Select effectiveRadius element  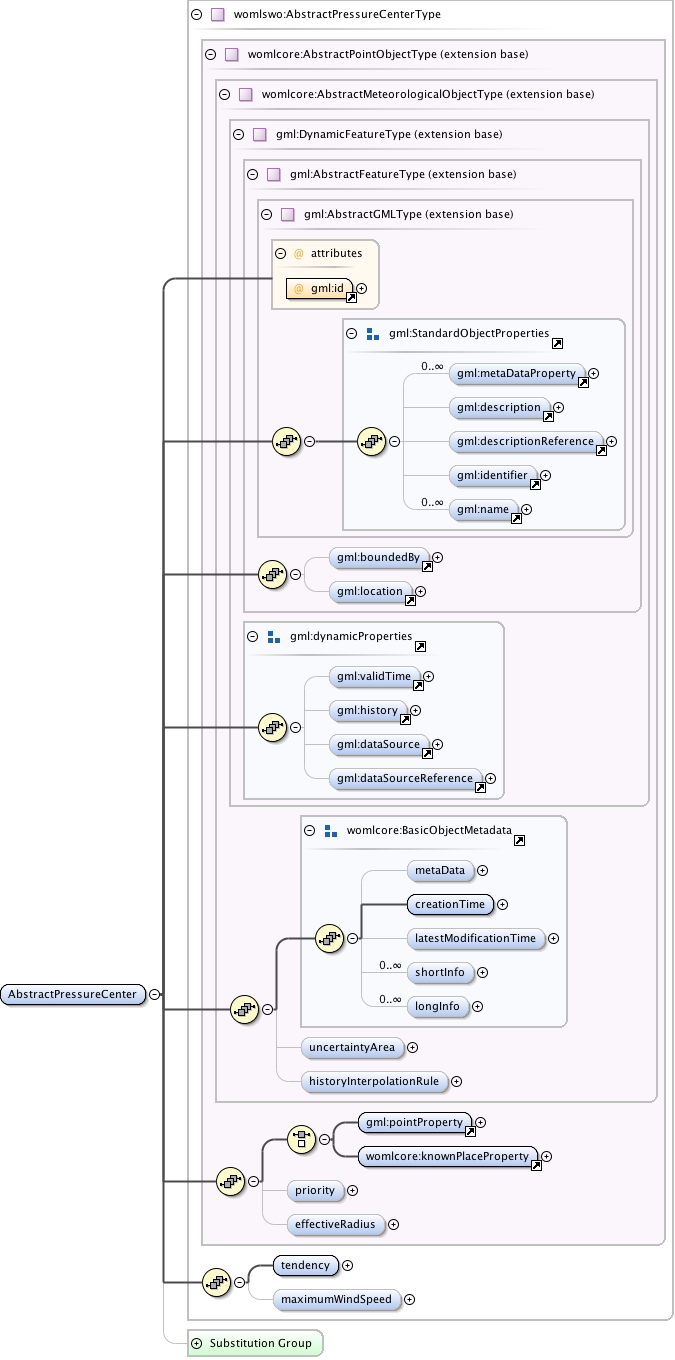click(x=335, y=1225)
